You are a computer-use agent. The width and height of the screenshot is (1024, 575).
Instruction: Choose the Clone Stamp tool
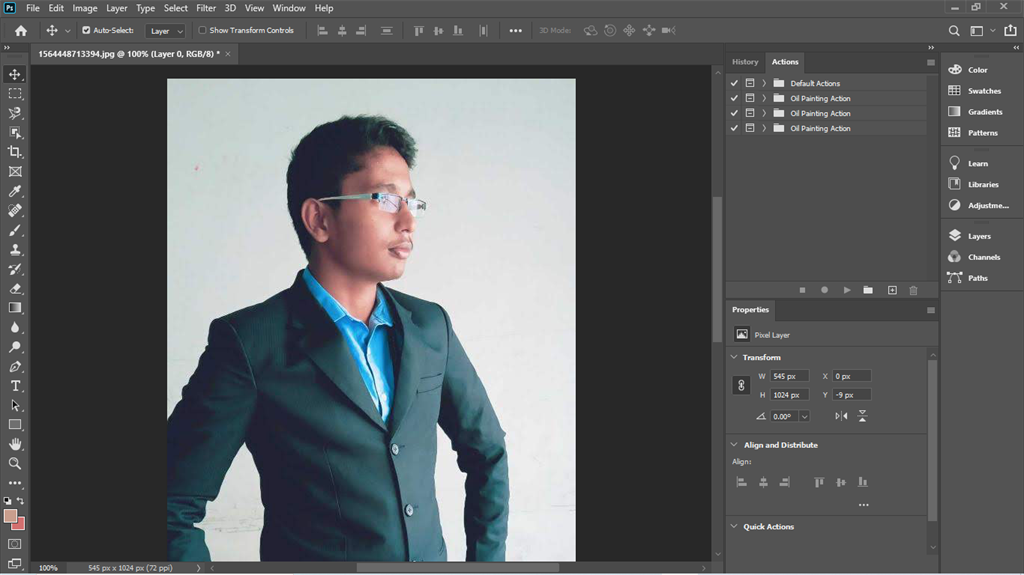pos(15,250)
